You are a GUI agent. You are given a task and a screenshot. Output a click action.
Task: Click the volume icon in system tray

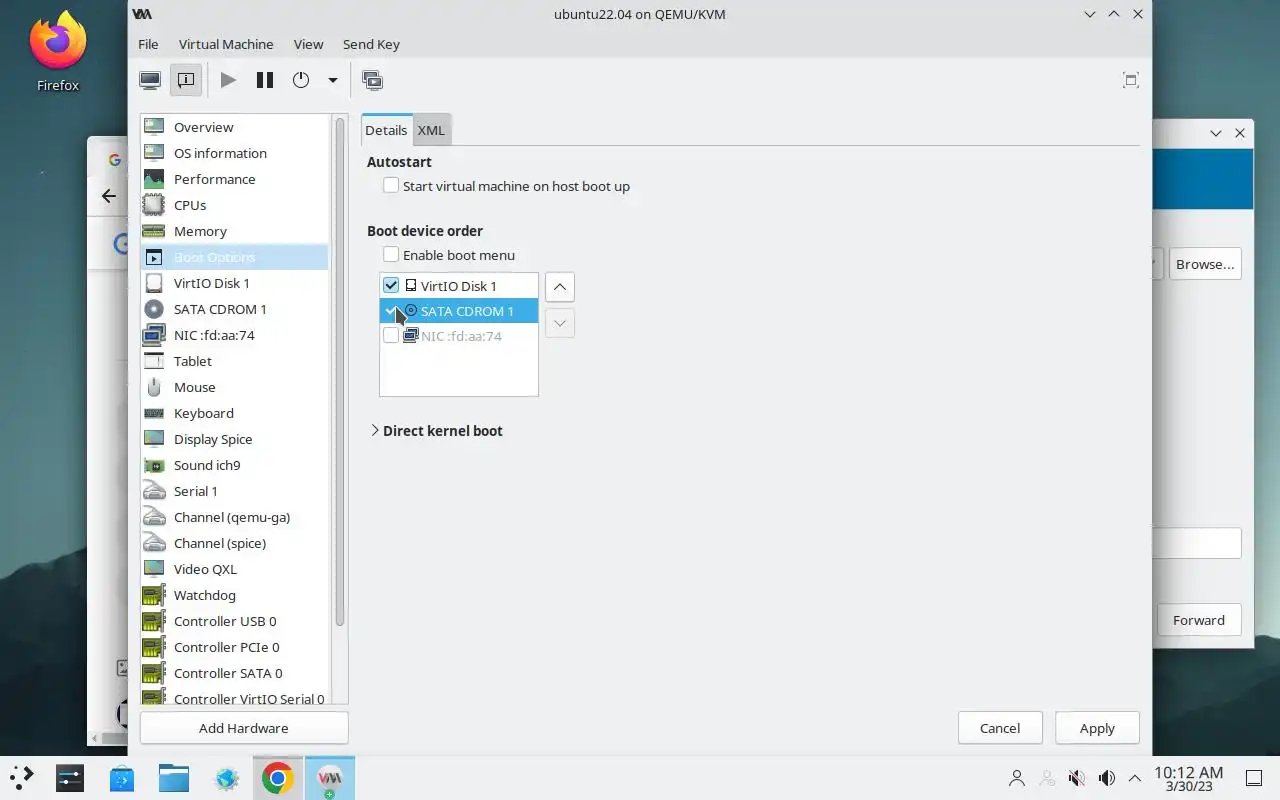(x=1107, y=778)
